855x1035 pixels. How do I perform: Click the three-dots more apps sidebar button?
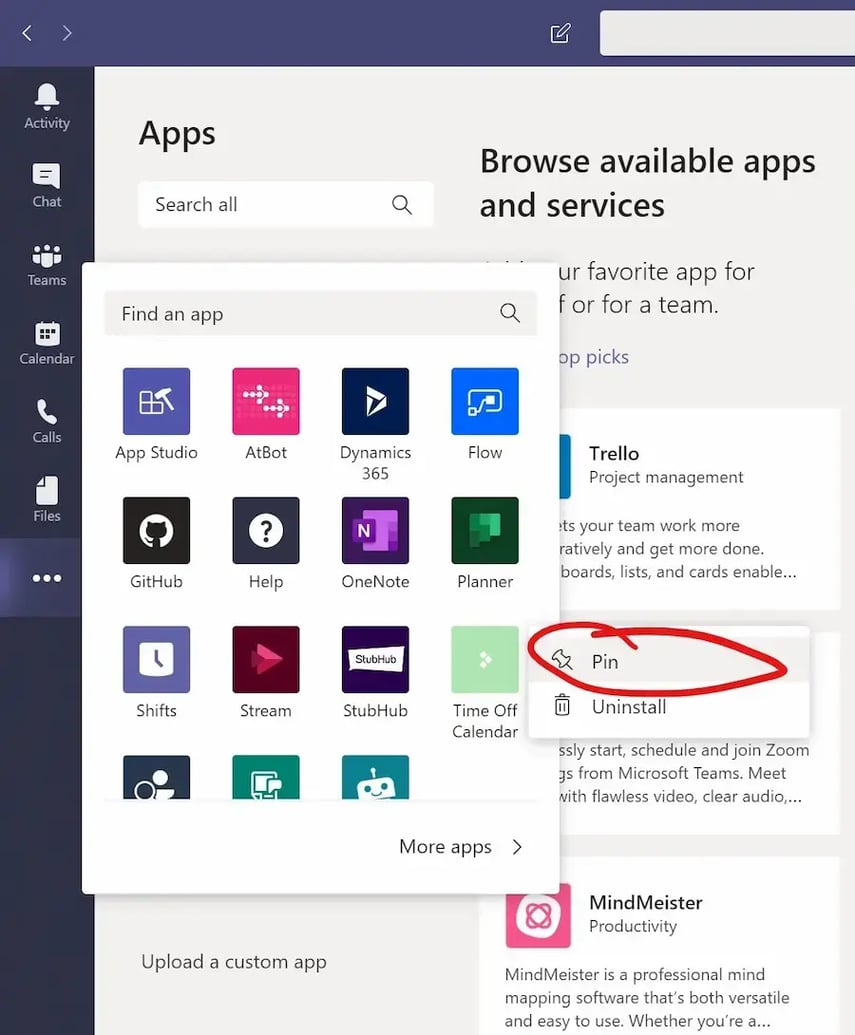click(x=46, y=578)
